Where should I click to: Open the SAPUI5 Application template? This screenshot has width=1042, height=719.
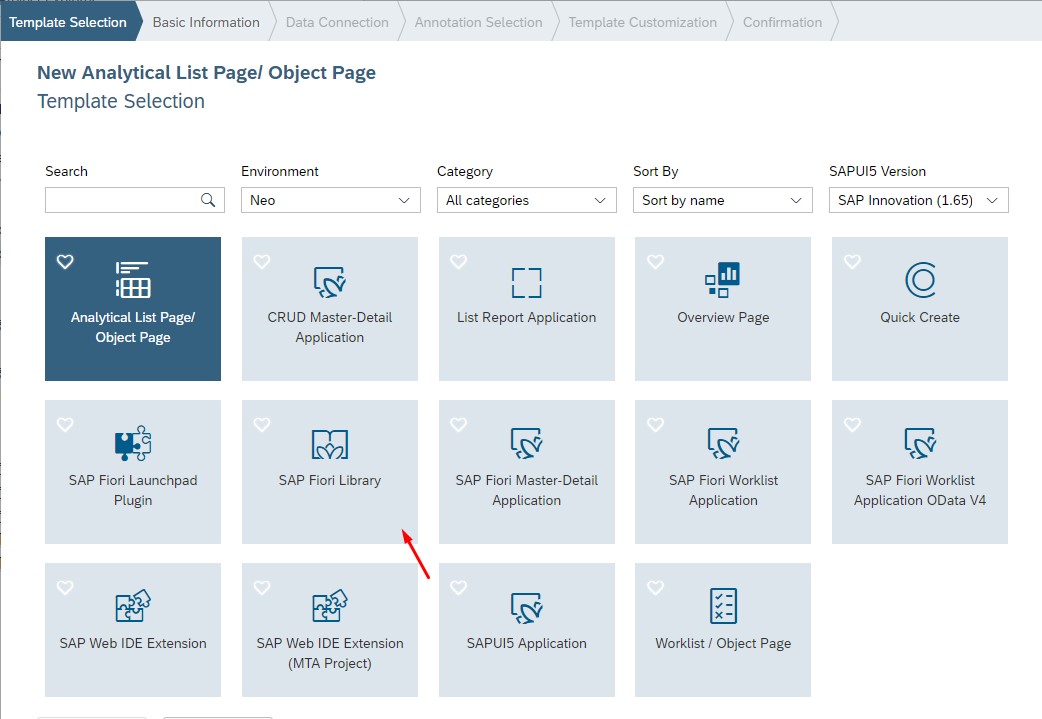pyautogui.click(x=526, y=630)
